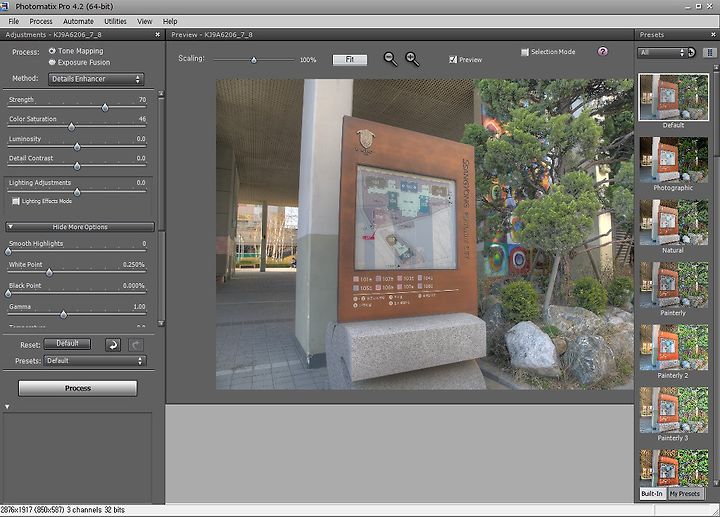Enable Selection Mode checkbox
Viewport: 720px width, 517px height.
(x=525, y=52)
